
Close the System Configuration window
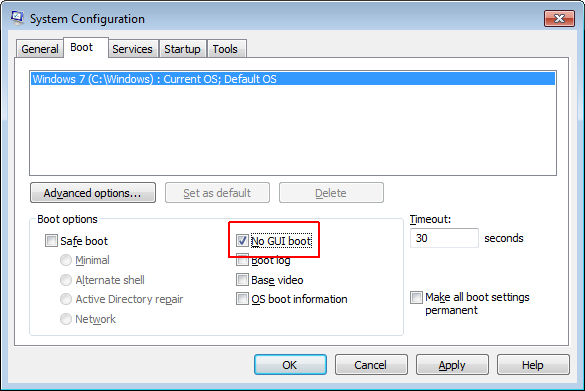click(x=559, y=18)
